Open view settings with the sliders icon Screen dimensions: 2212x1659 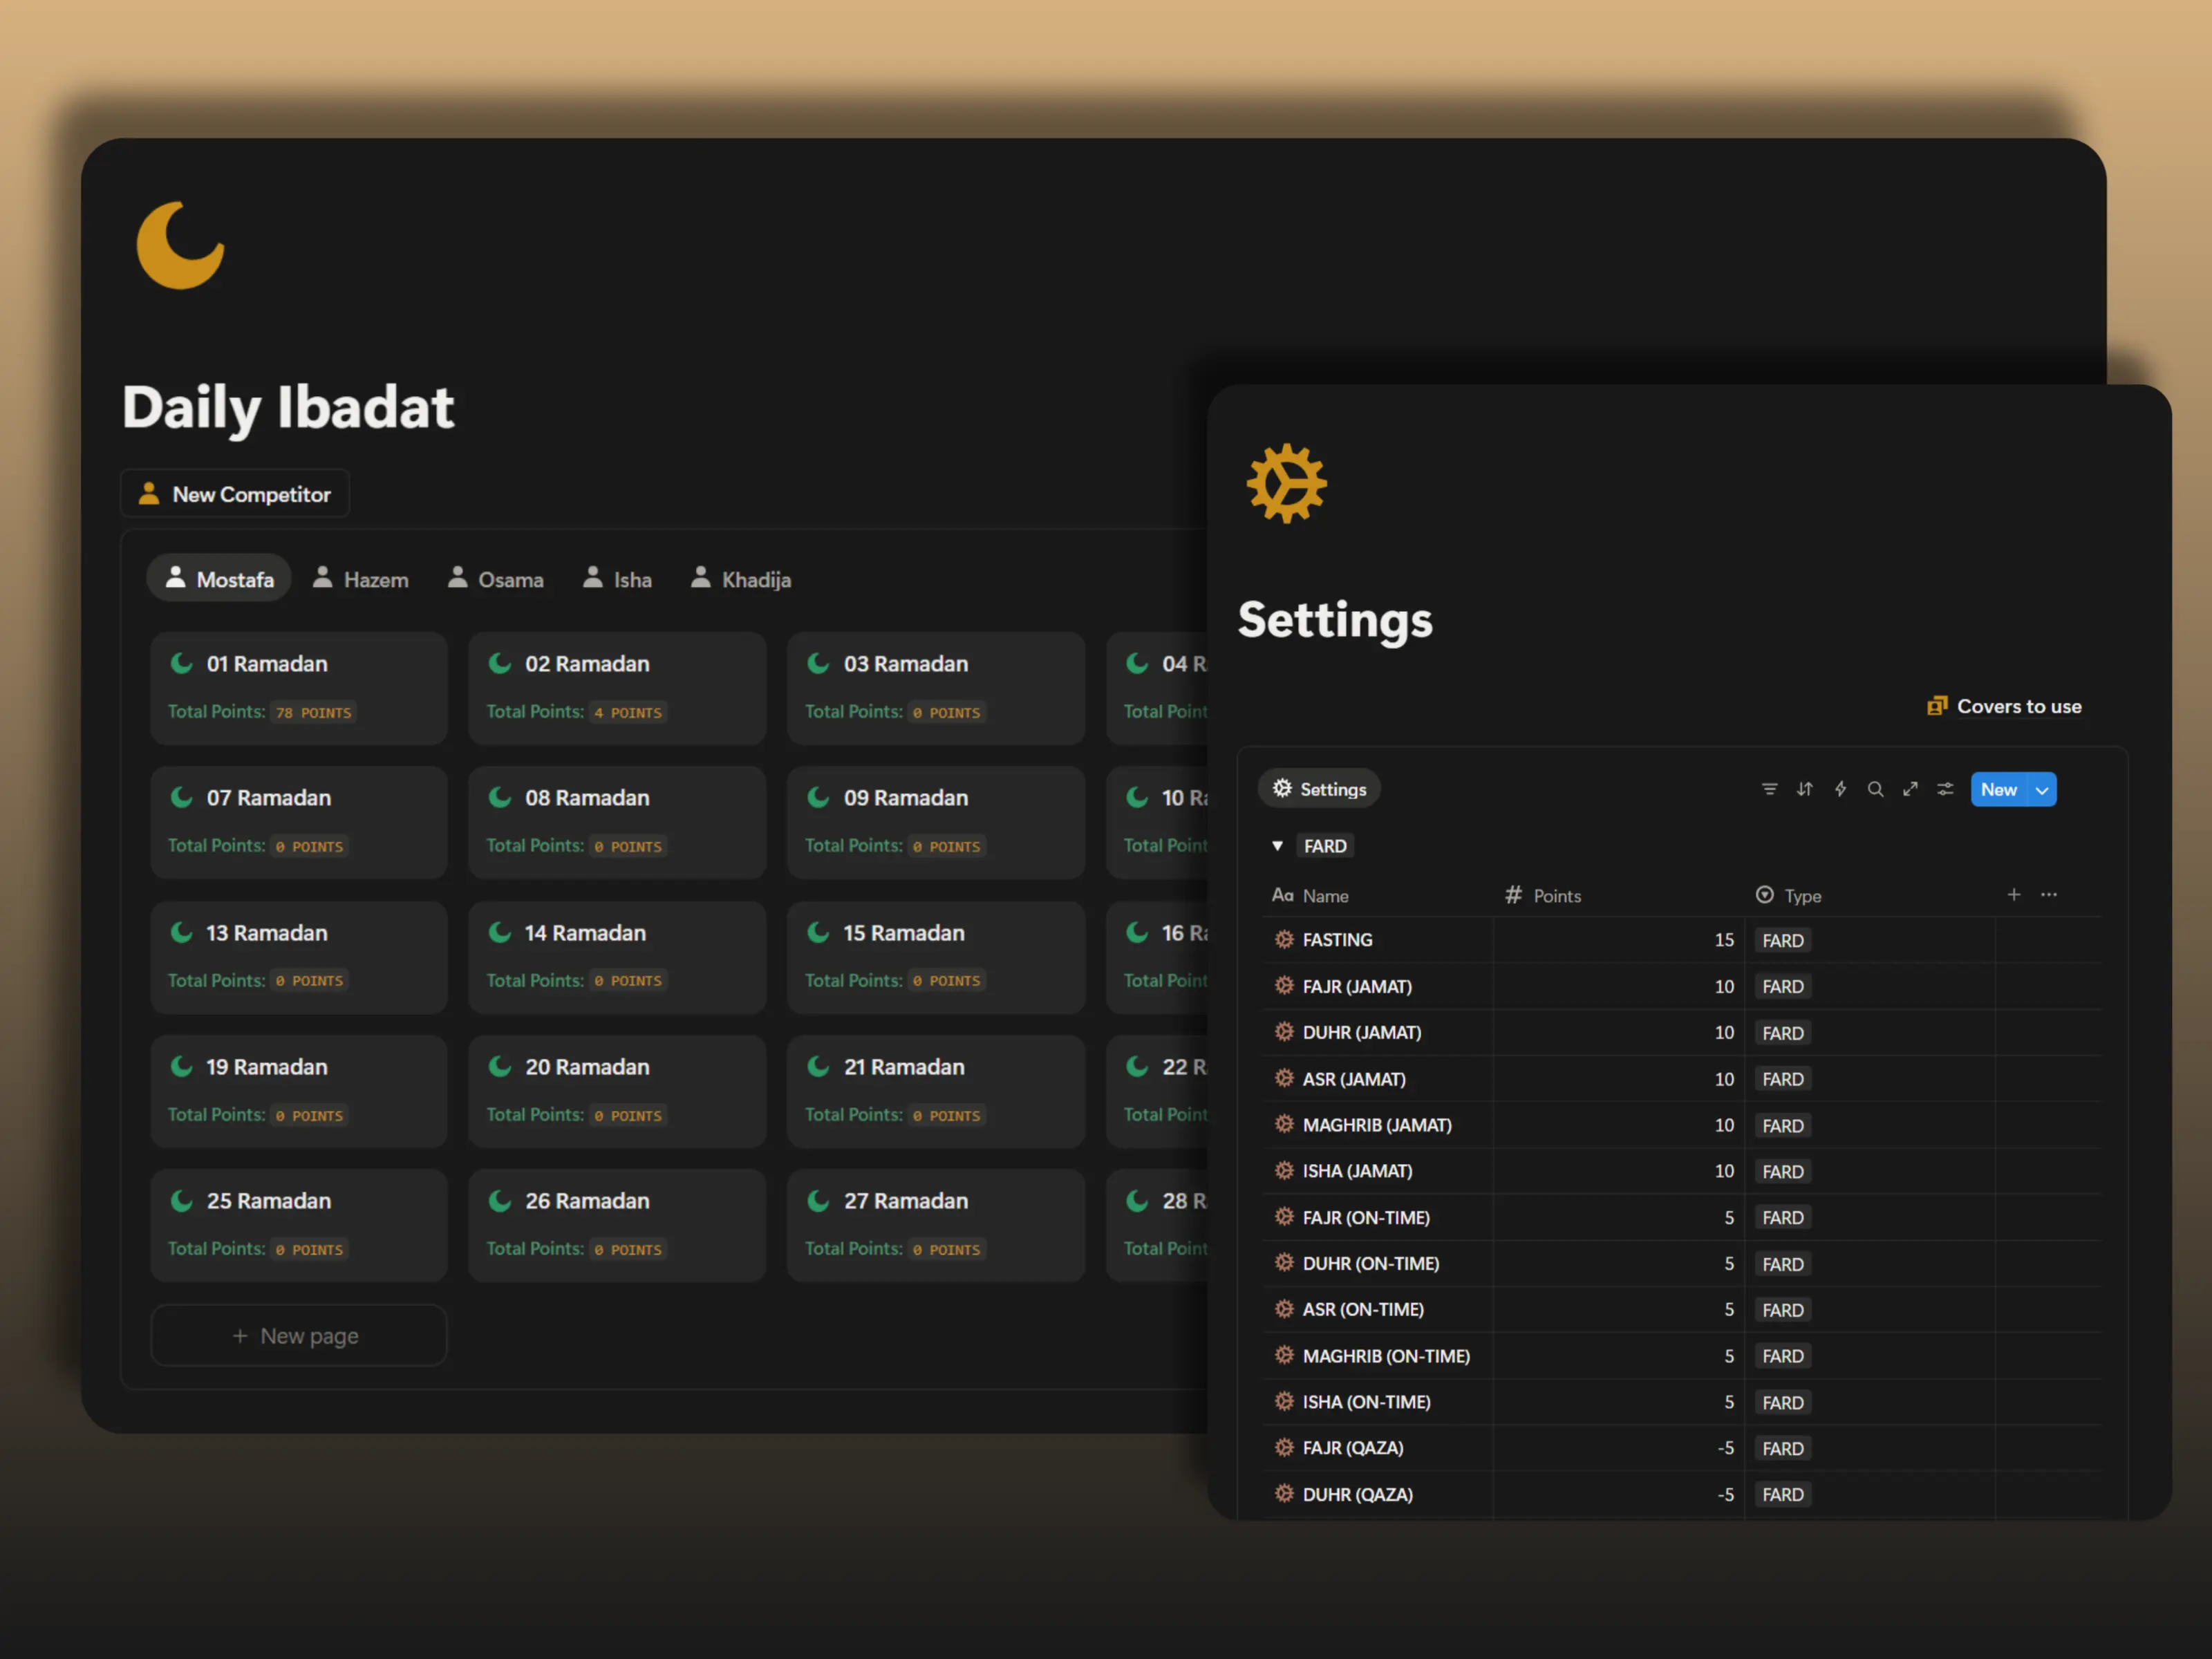[1946, 789]
